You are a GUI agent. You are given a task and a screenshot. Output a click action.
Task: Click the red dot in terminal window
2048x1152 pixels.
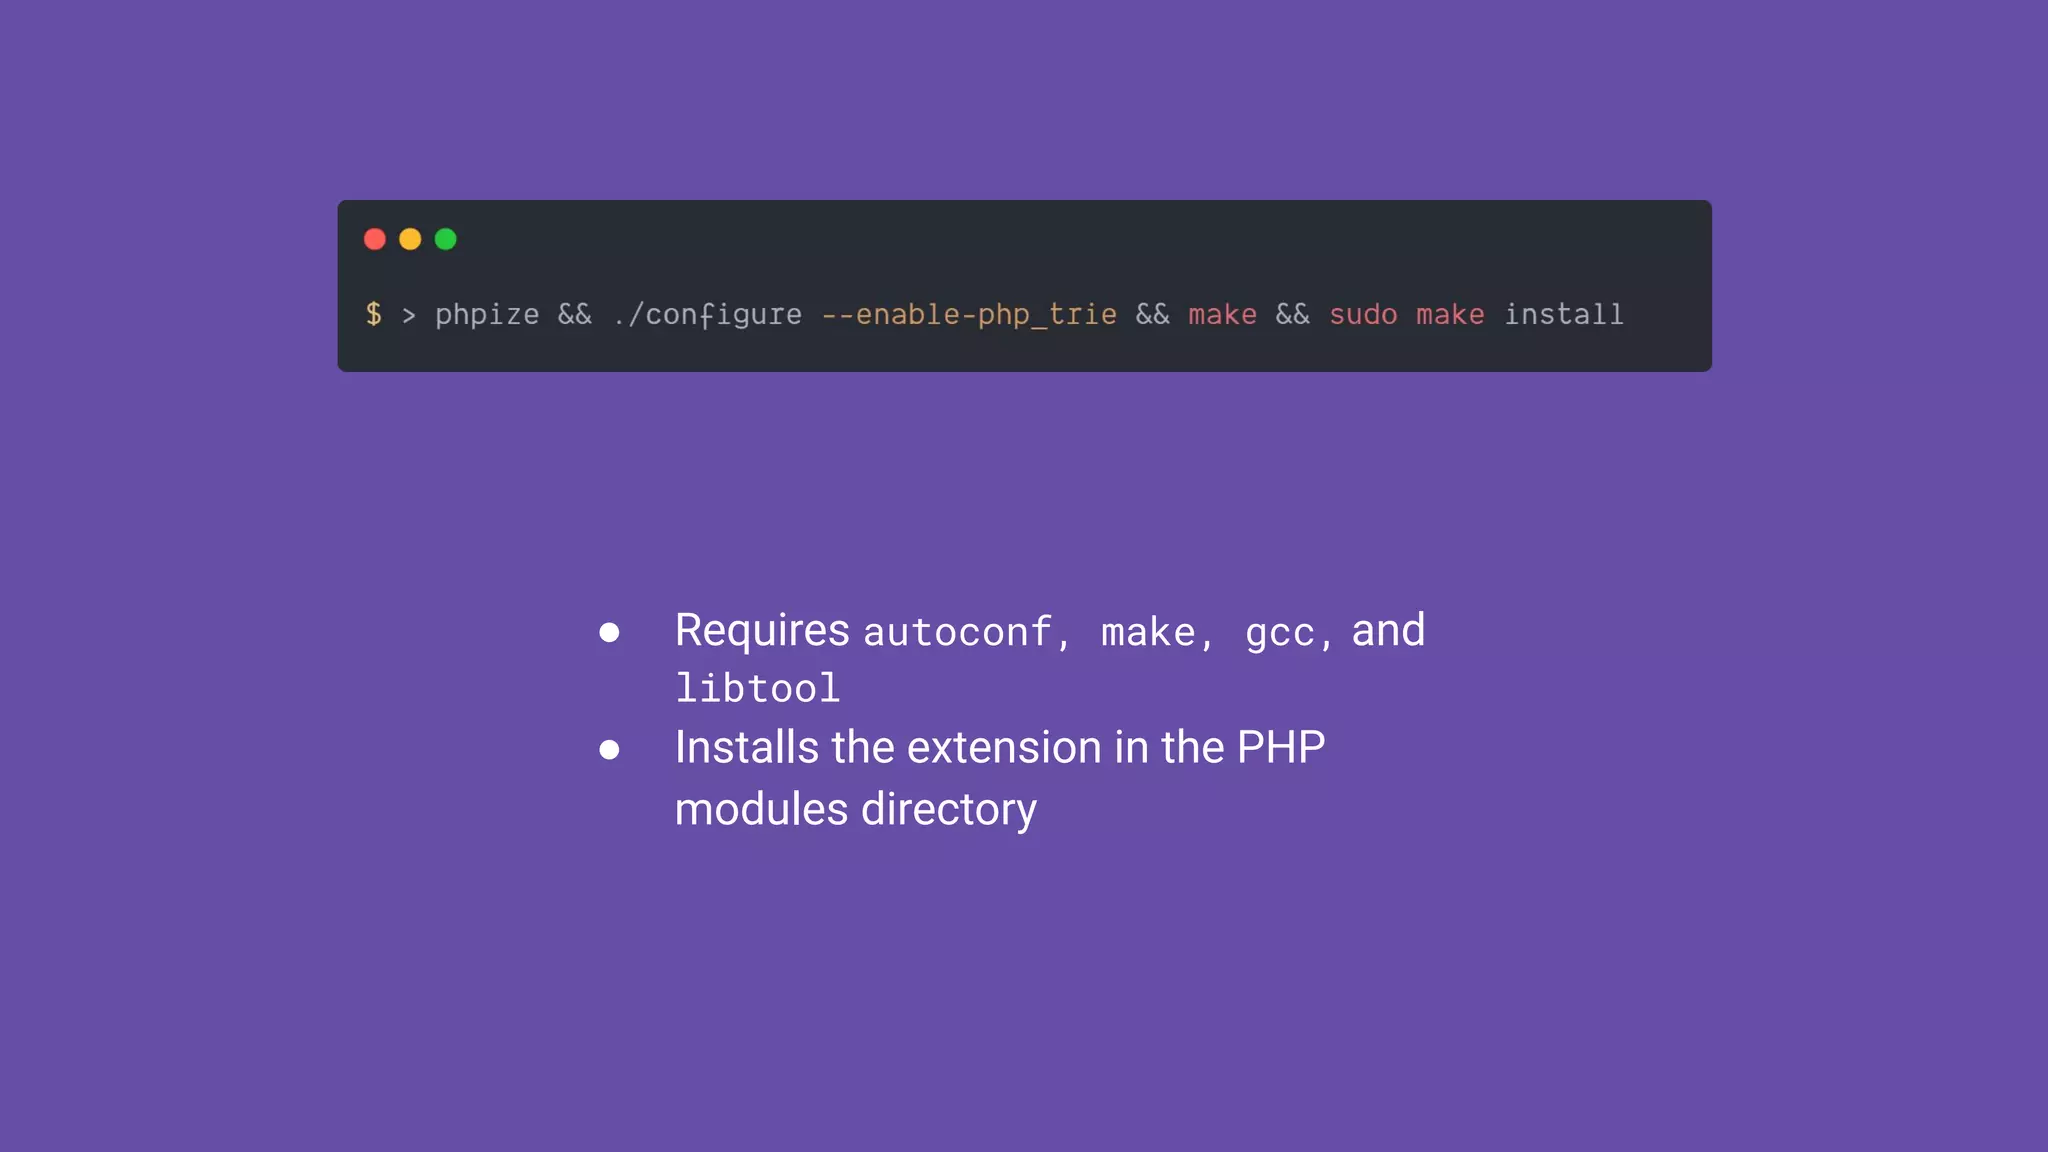click(x=375, y=239)
